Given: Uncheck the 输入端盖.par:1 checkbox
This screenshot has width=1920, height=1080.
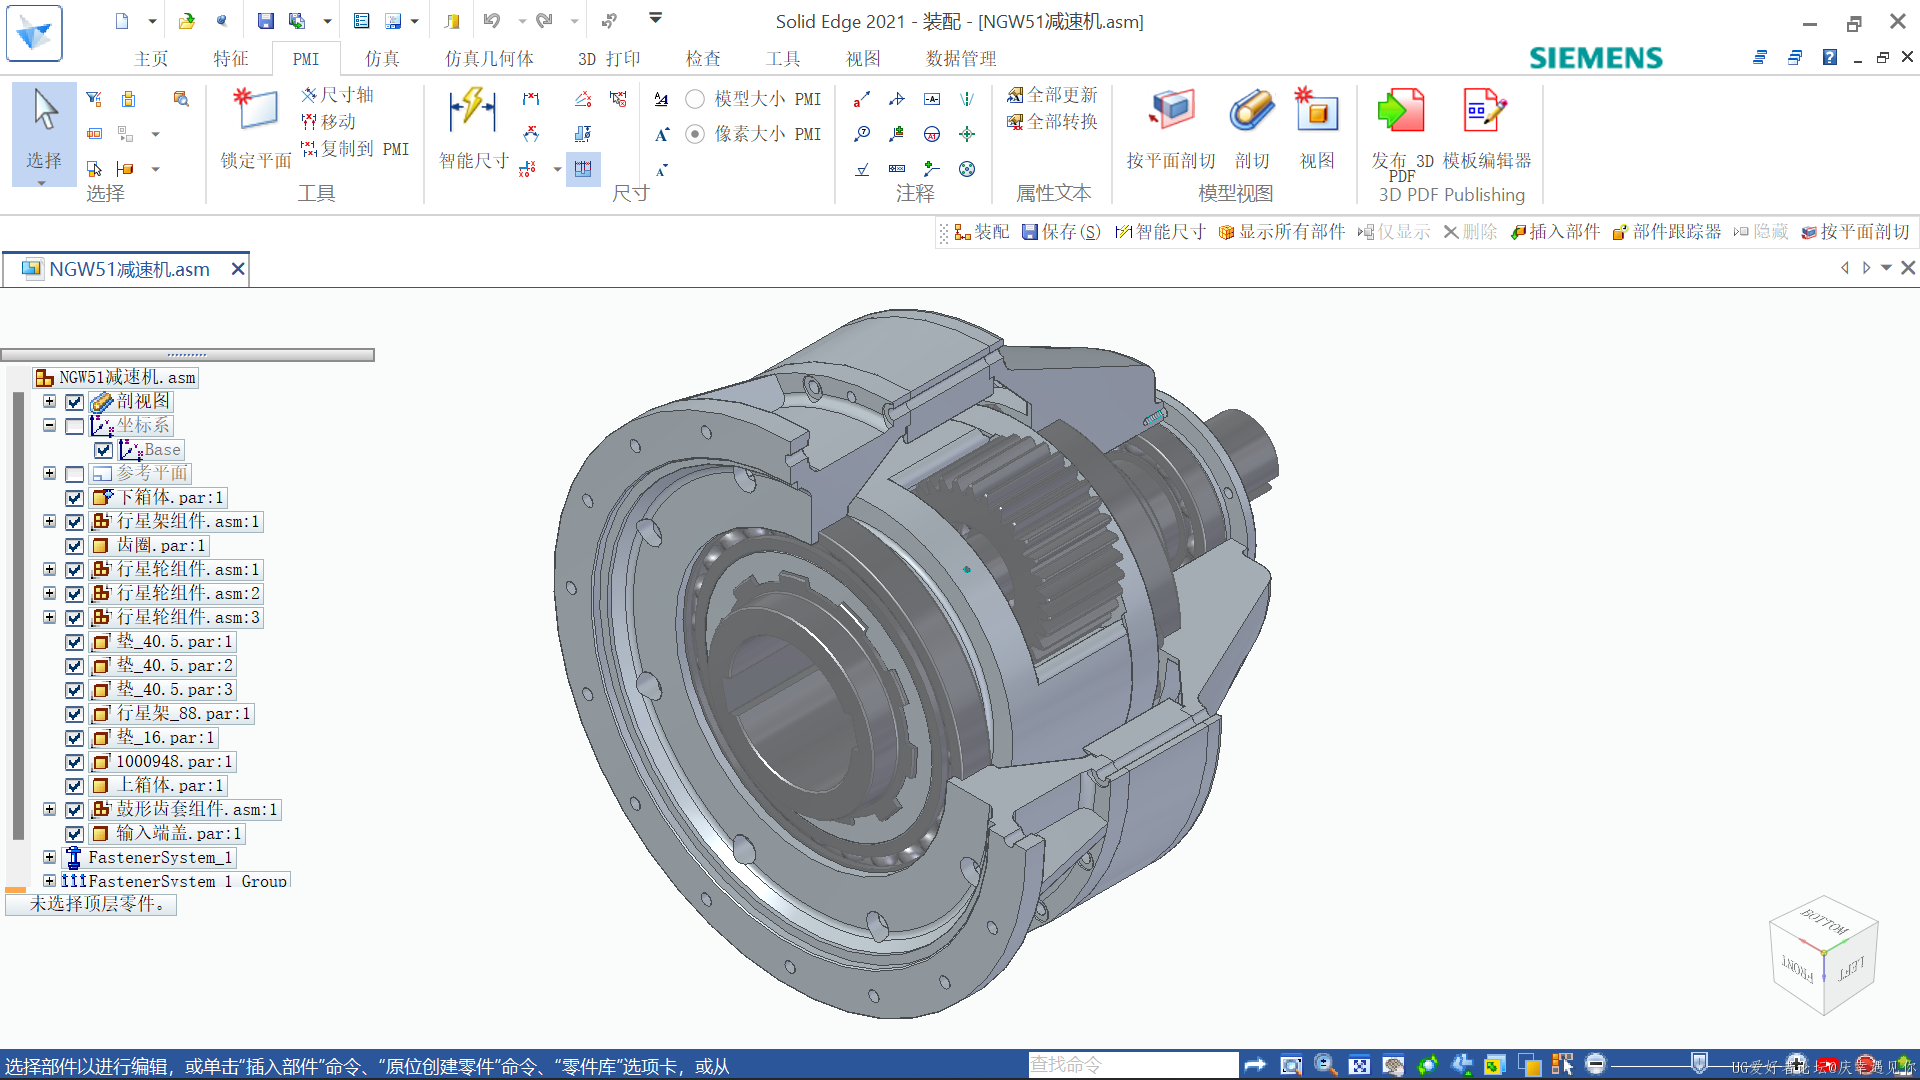Looking at the screenshot, I should click(74, 834).
